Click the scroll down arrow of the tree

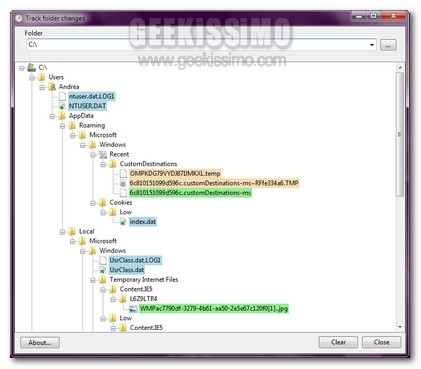click(400, 327)
